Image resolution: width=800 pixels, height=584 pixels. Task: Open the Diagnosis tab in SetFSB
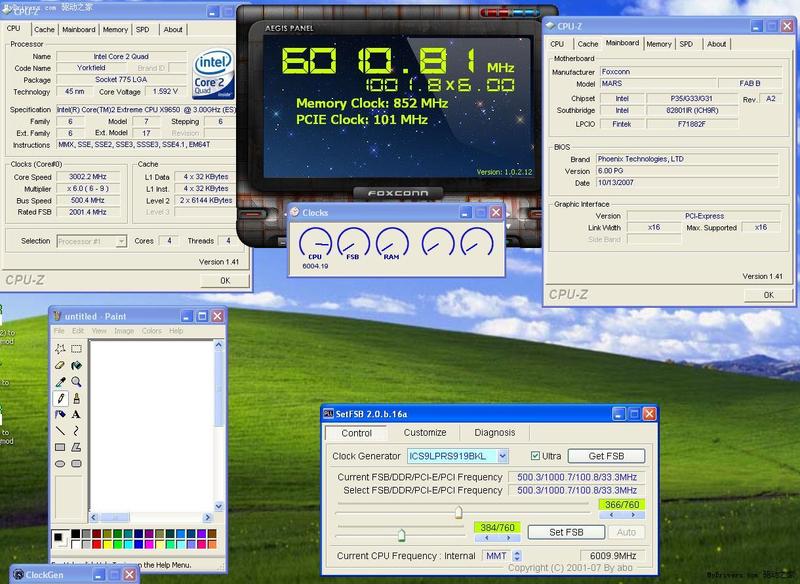(x=494, y=433)
